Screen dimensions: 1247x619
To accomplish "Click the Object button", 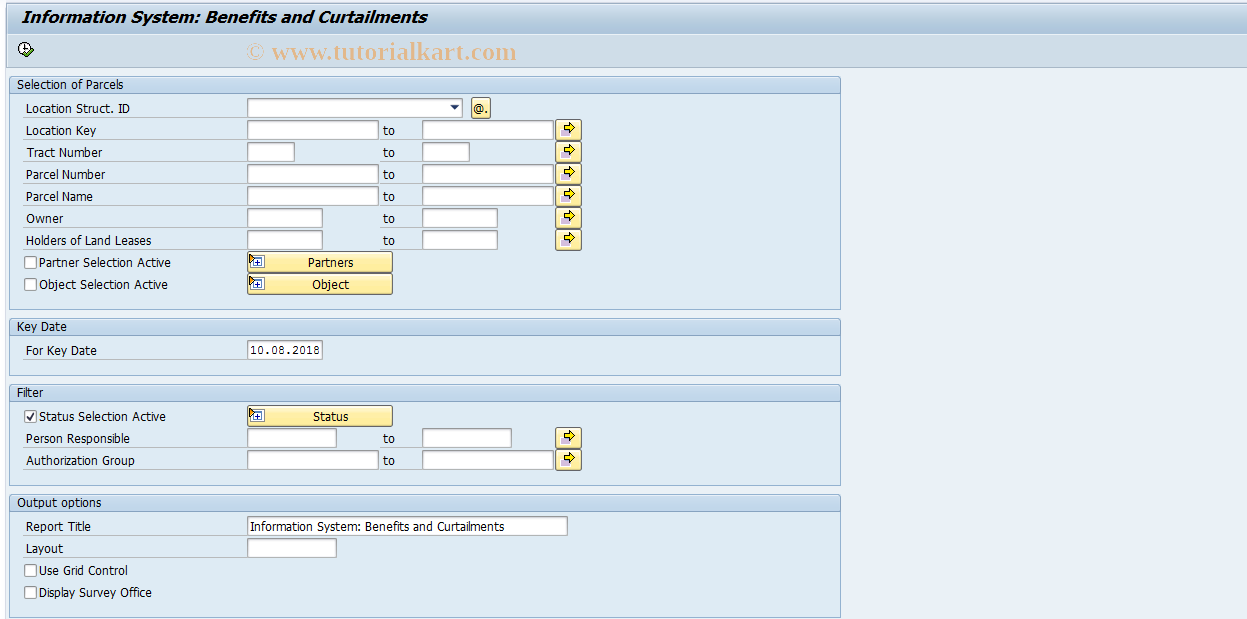I will point(320,284).
